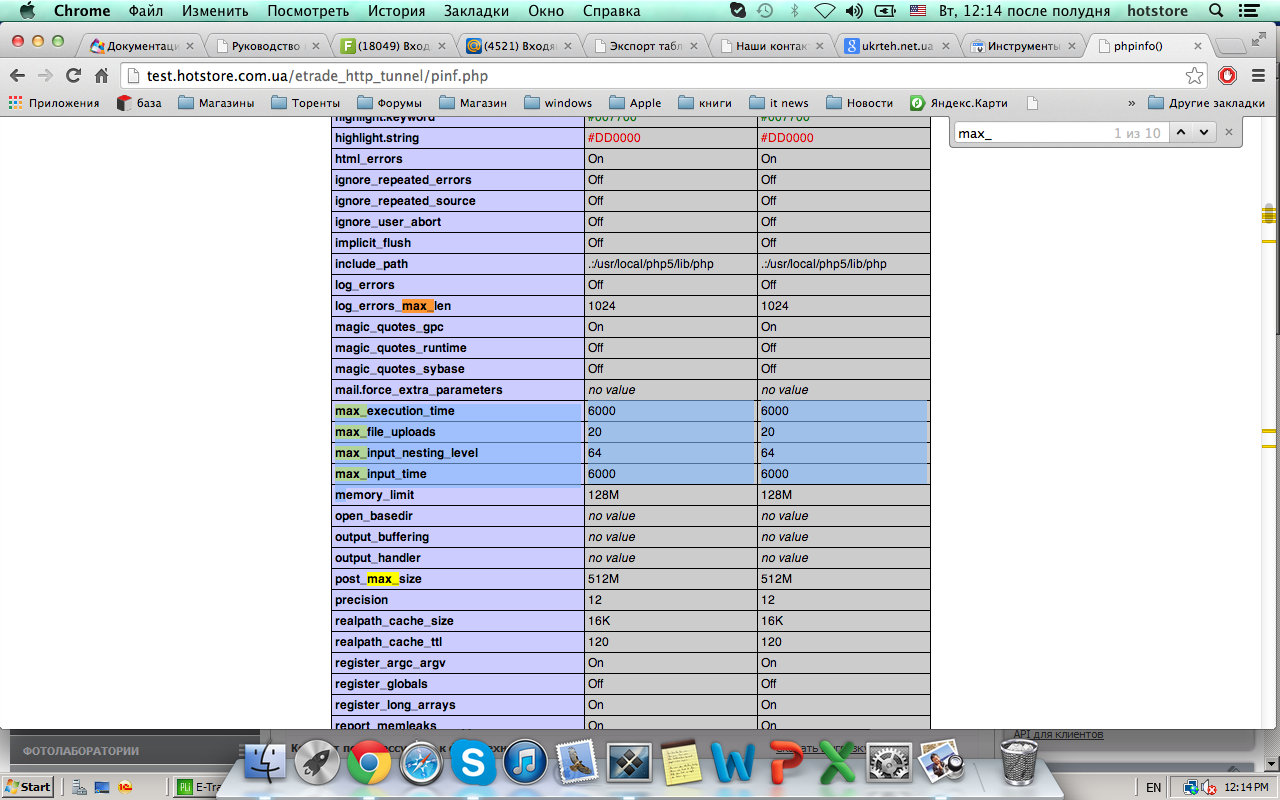
Task: Switch to the Руководство tab
Action: (268, 46)
